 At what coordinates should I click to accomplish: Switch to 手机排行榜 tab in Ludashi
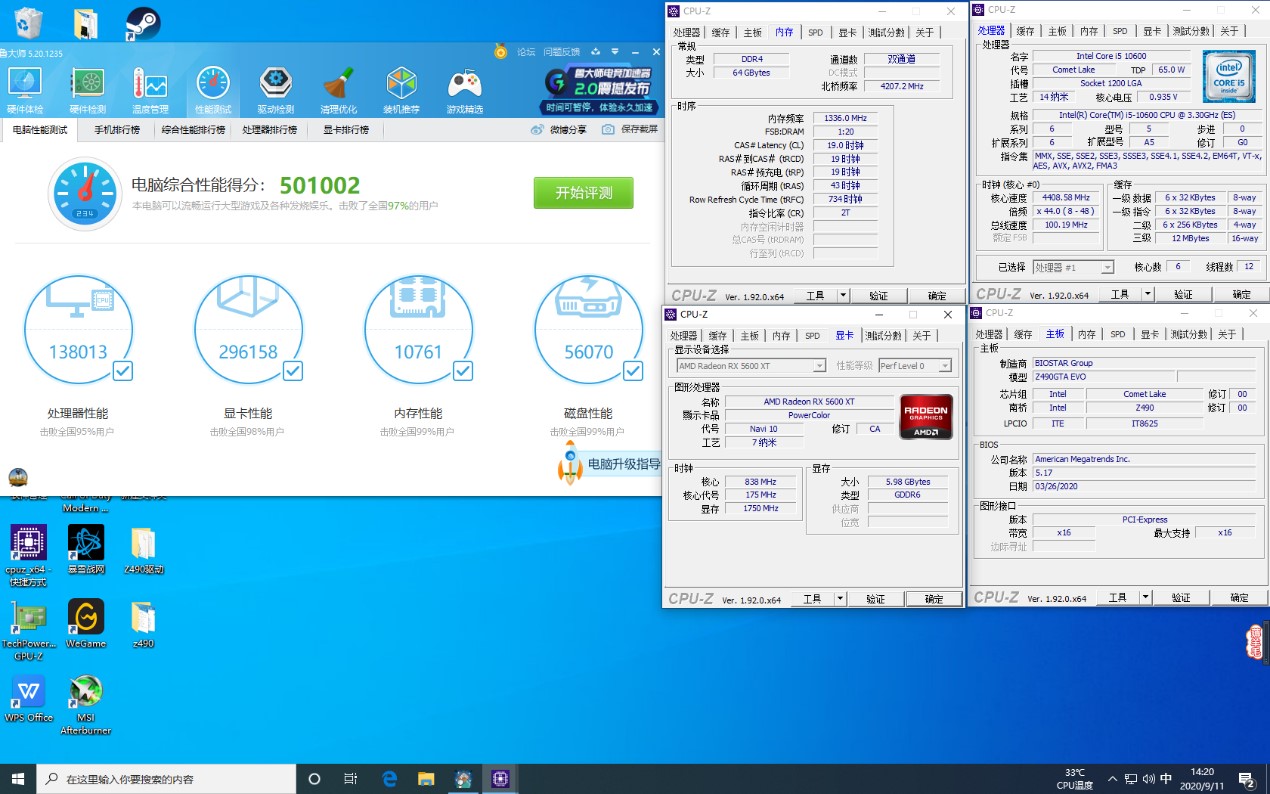coord(117,130)
